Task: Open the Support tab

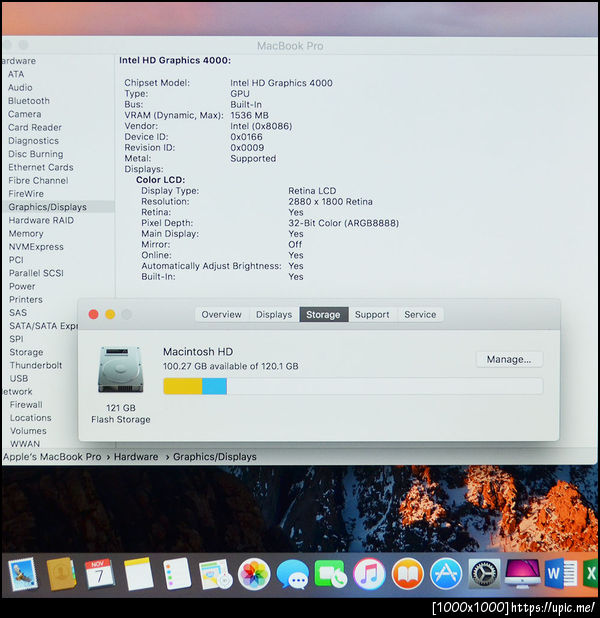Action: [372, 315]
